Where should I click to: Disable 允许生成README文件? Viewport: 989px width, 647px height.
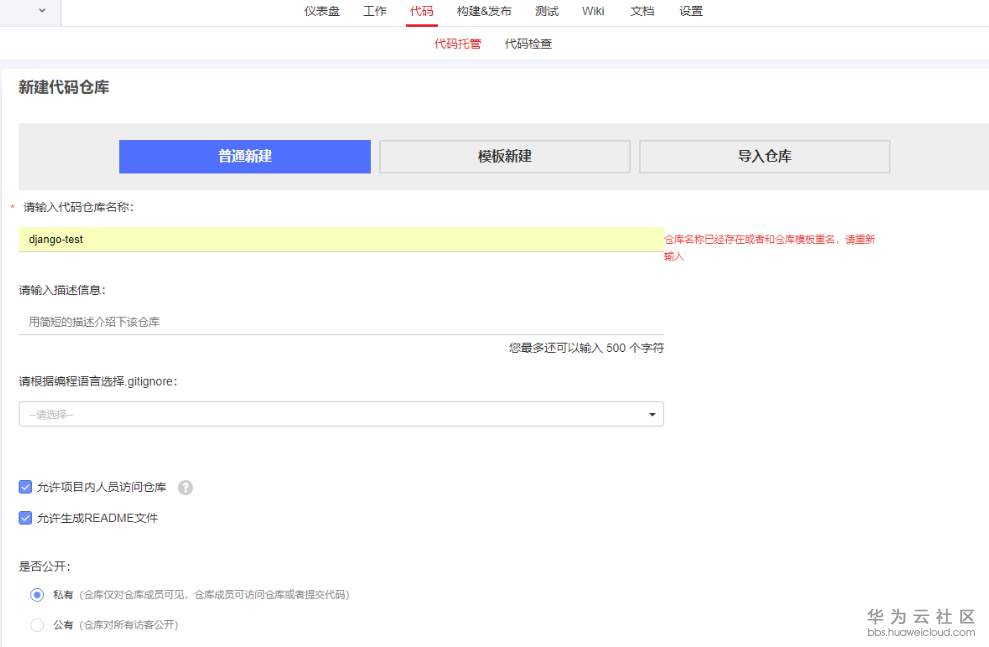(x=25, y=517)
